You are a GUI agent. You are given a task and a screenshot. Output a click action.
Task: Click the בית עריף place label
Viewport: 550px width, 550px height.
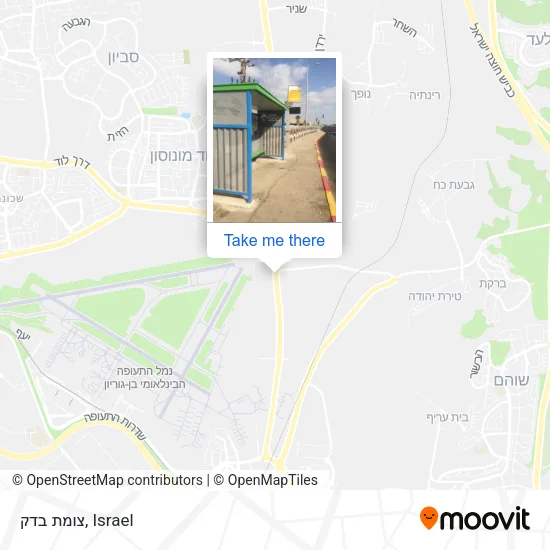click(448, 417)
